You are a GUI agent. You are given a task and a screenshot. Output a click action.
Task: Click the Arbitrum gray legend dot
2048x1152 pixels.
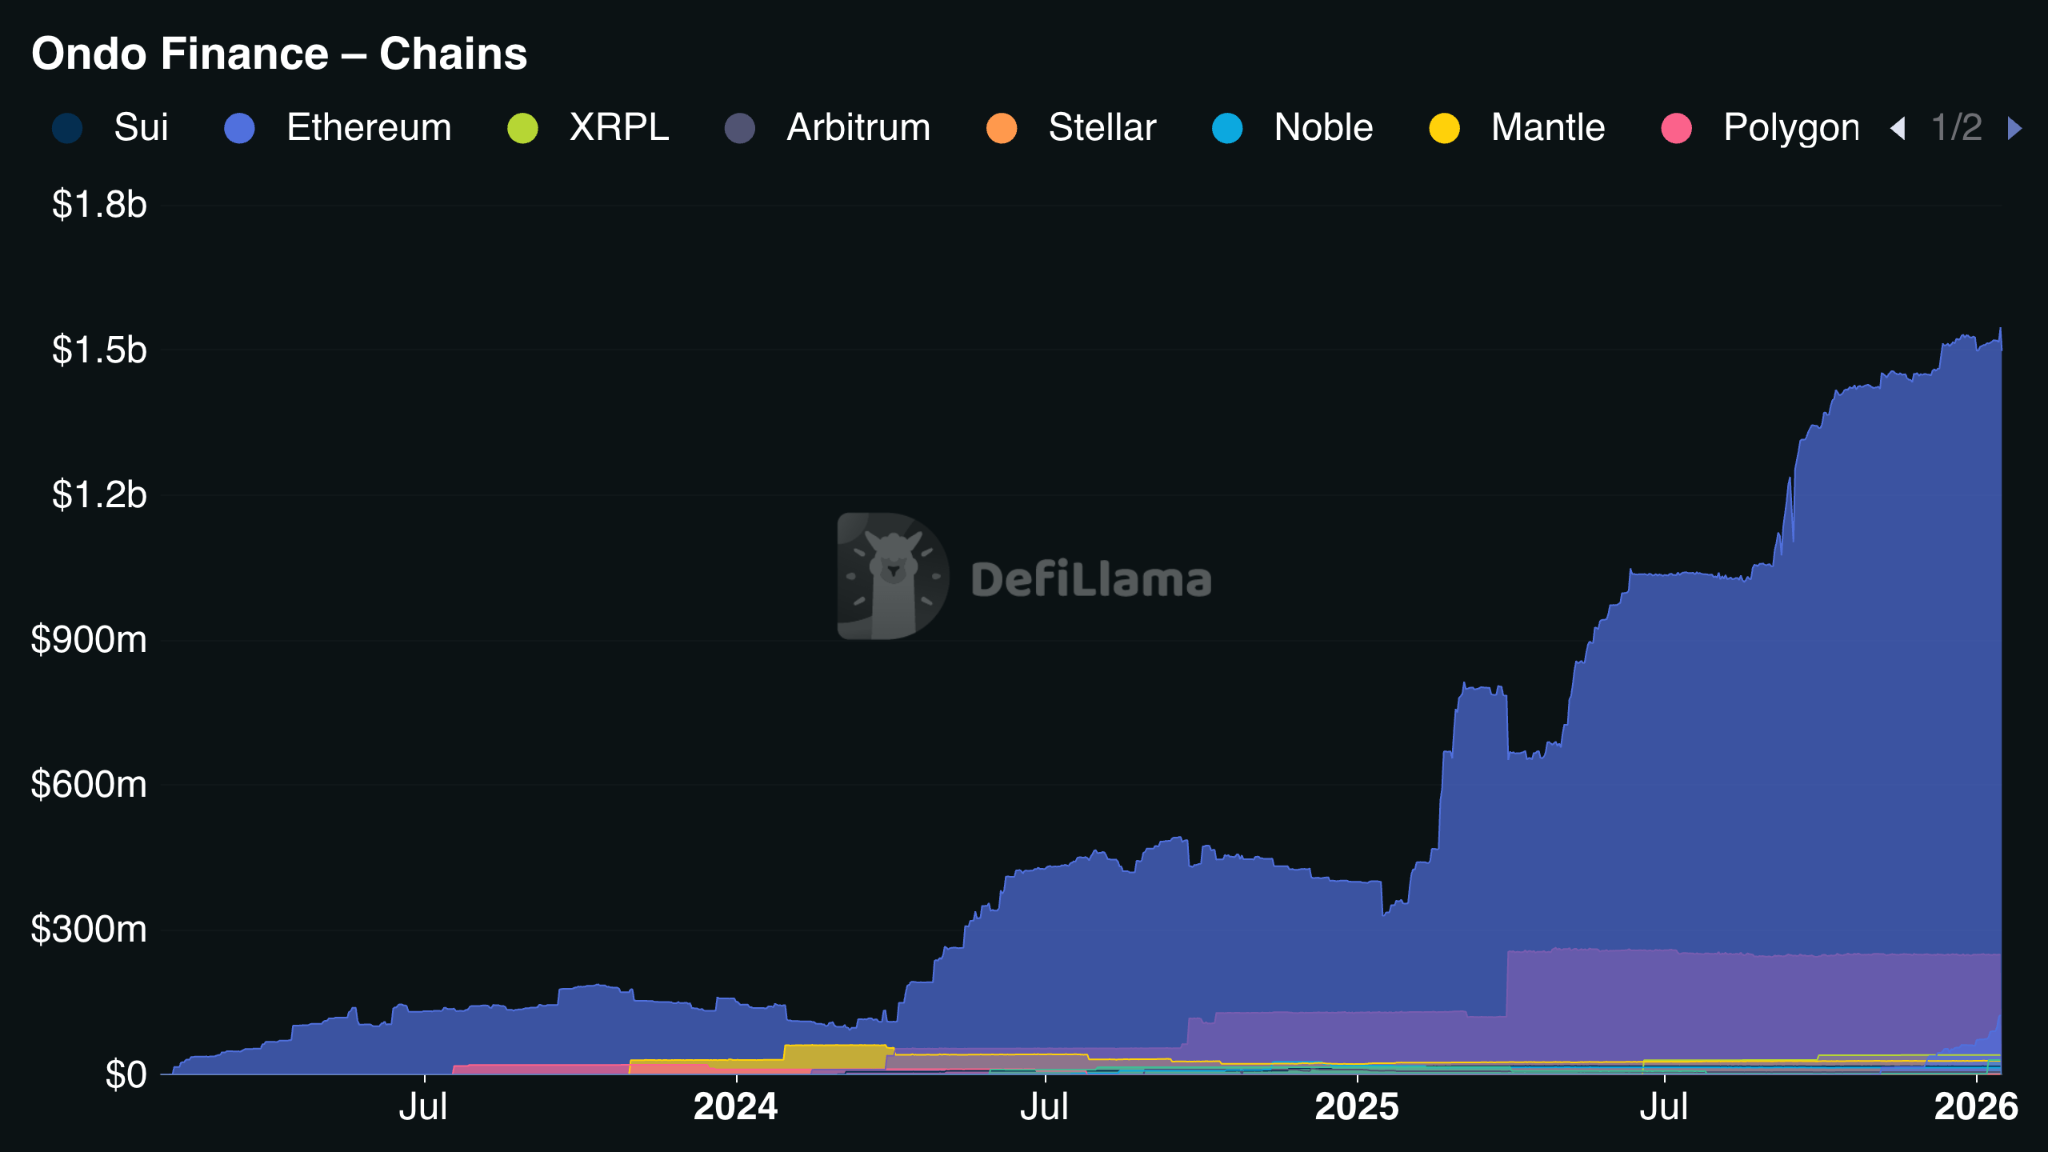tap(740, 129)
